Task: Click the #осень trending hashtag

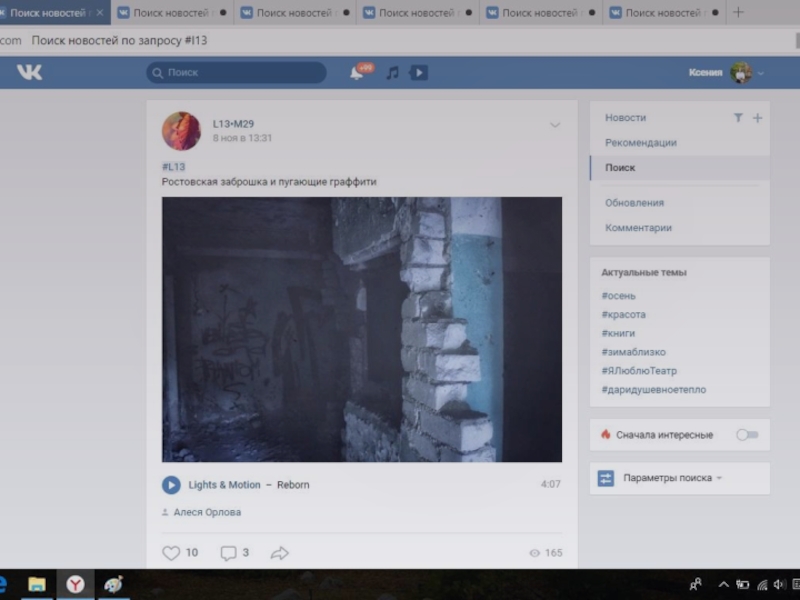Action: 618,296
